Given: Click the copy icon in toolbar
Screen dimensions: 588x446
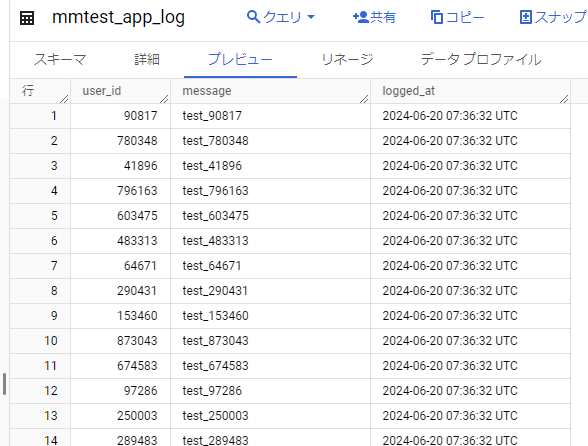Looking at the screenshot, I should (x=437, y=17).
